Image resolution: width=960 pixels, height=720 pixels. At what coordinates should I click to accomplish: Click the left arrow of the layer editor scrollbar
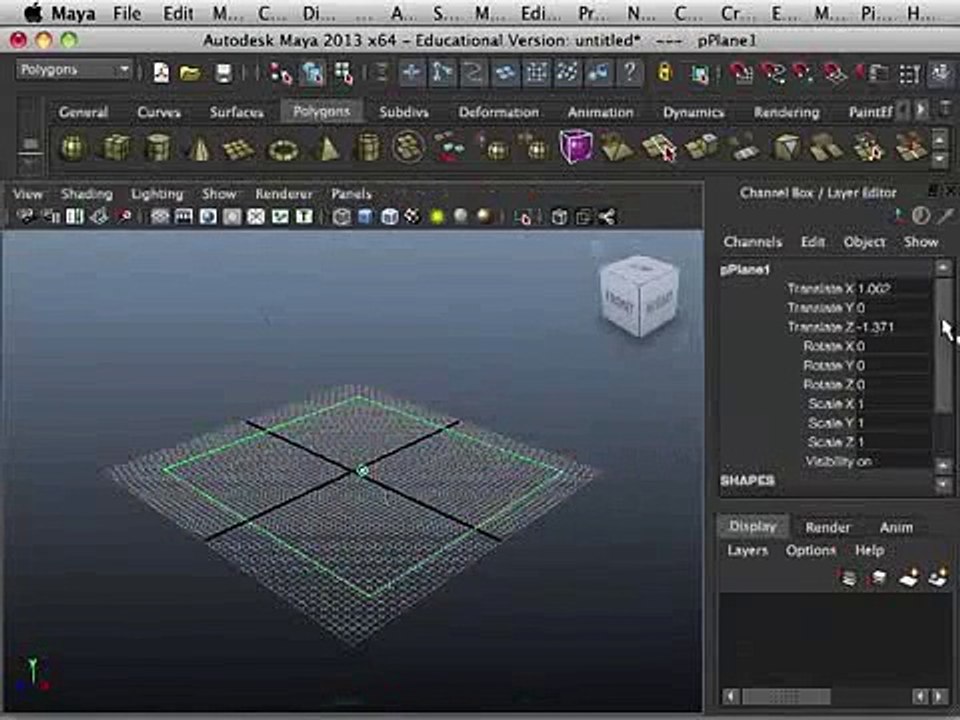point(730,696)
